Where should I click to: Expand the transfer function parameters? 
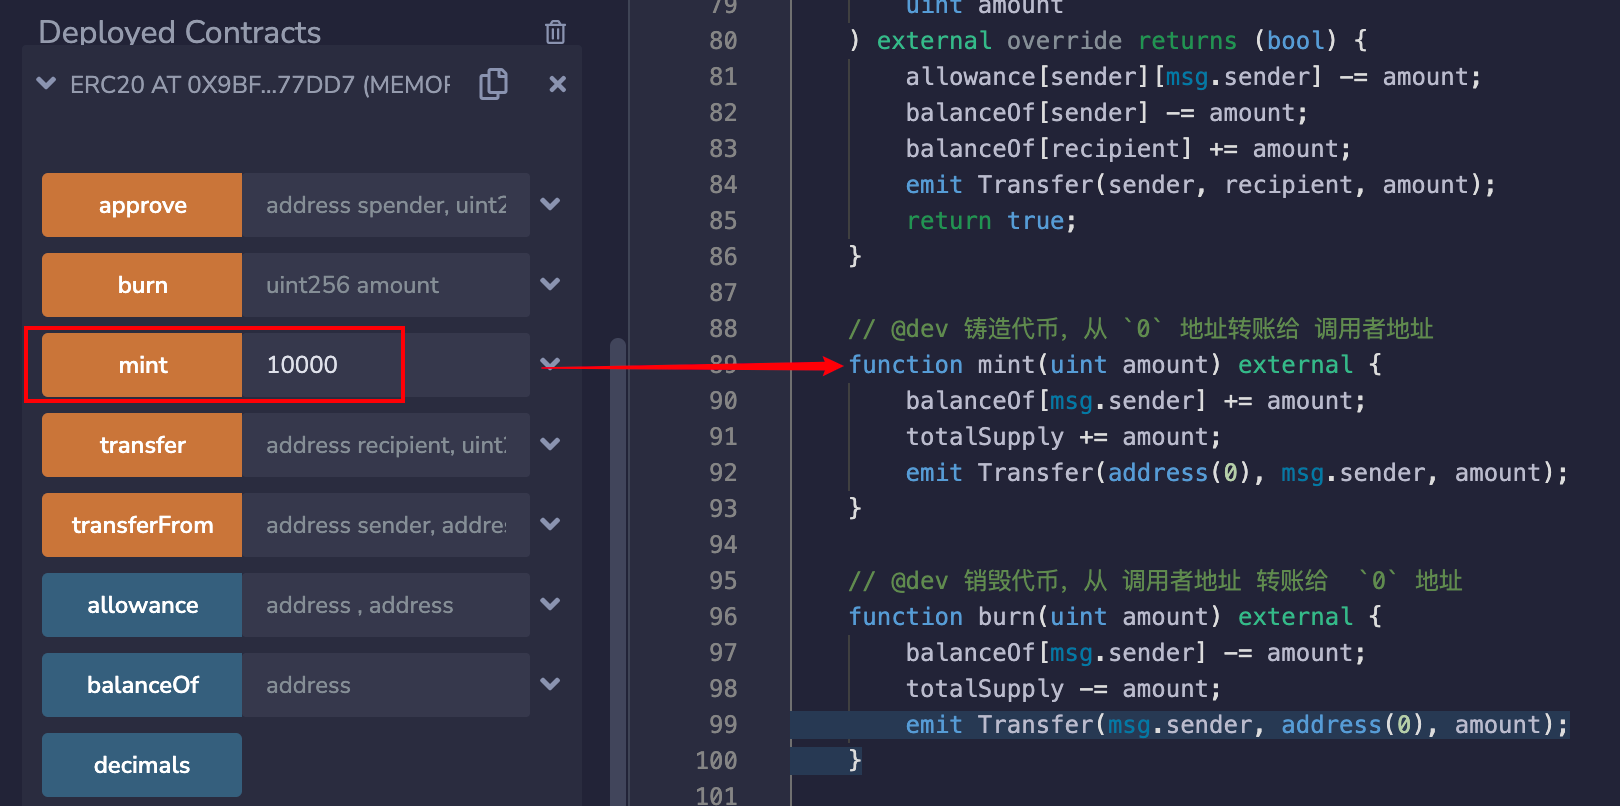(x=550, y=444)
